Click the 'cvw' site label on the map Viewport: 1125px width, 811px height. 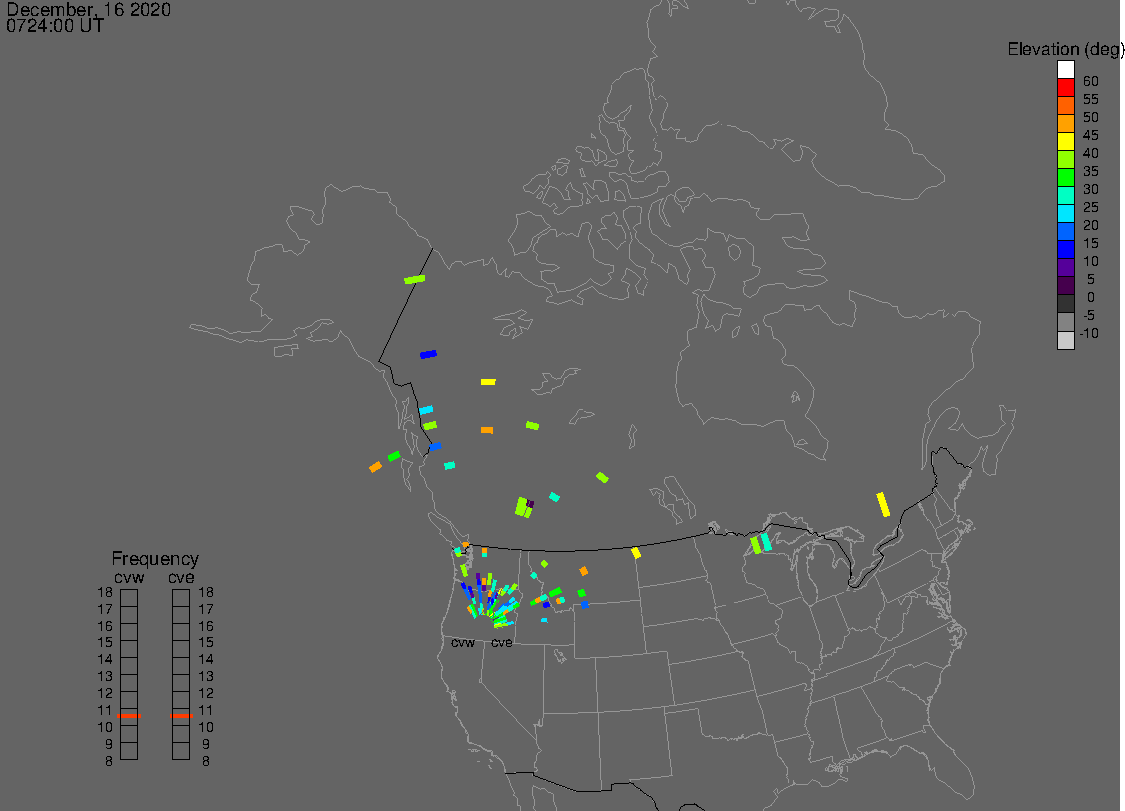coord(463,642)
